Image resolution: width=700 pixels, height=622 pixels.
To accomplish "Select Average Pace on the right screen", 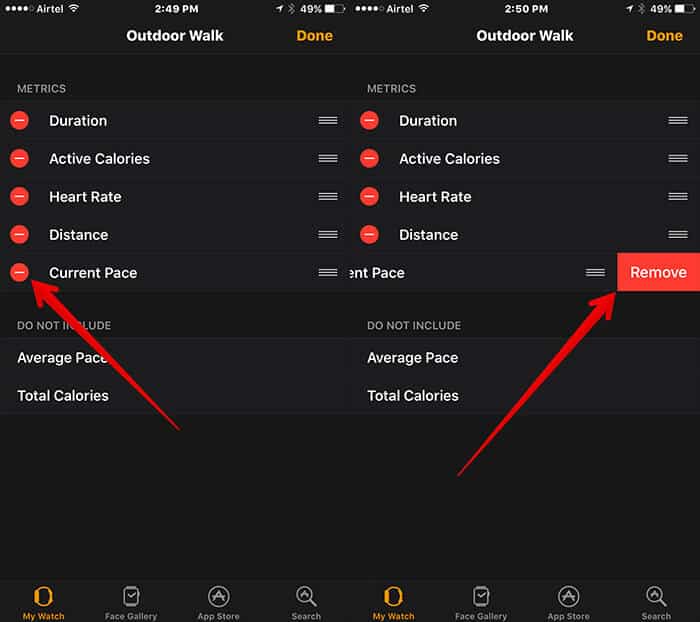I will (x=525, y=358).
